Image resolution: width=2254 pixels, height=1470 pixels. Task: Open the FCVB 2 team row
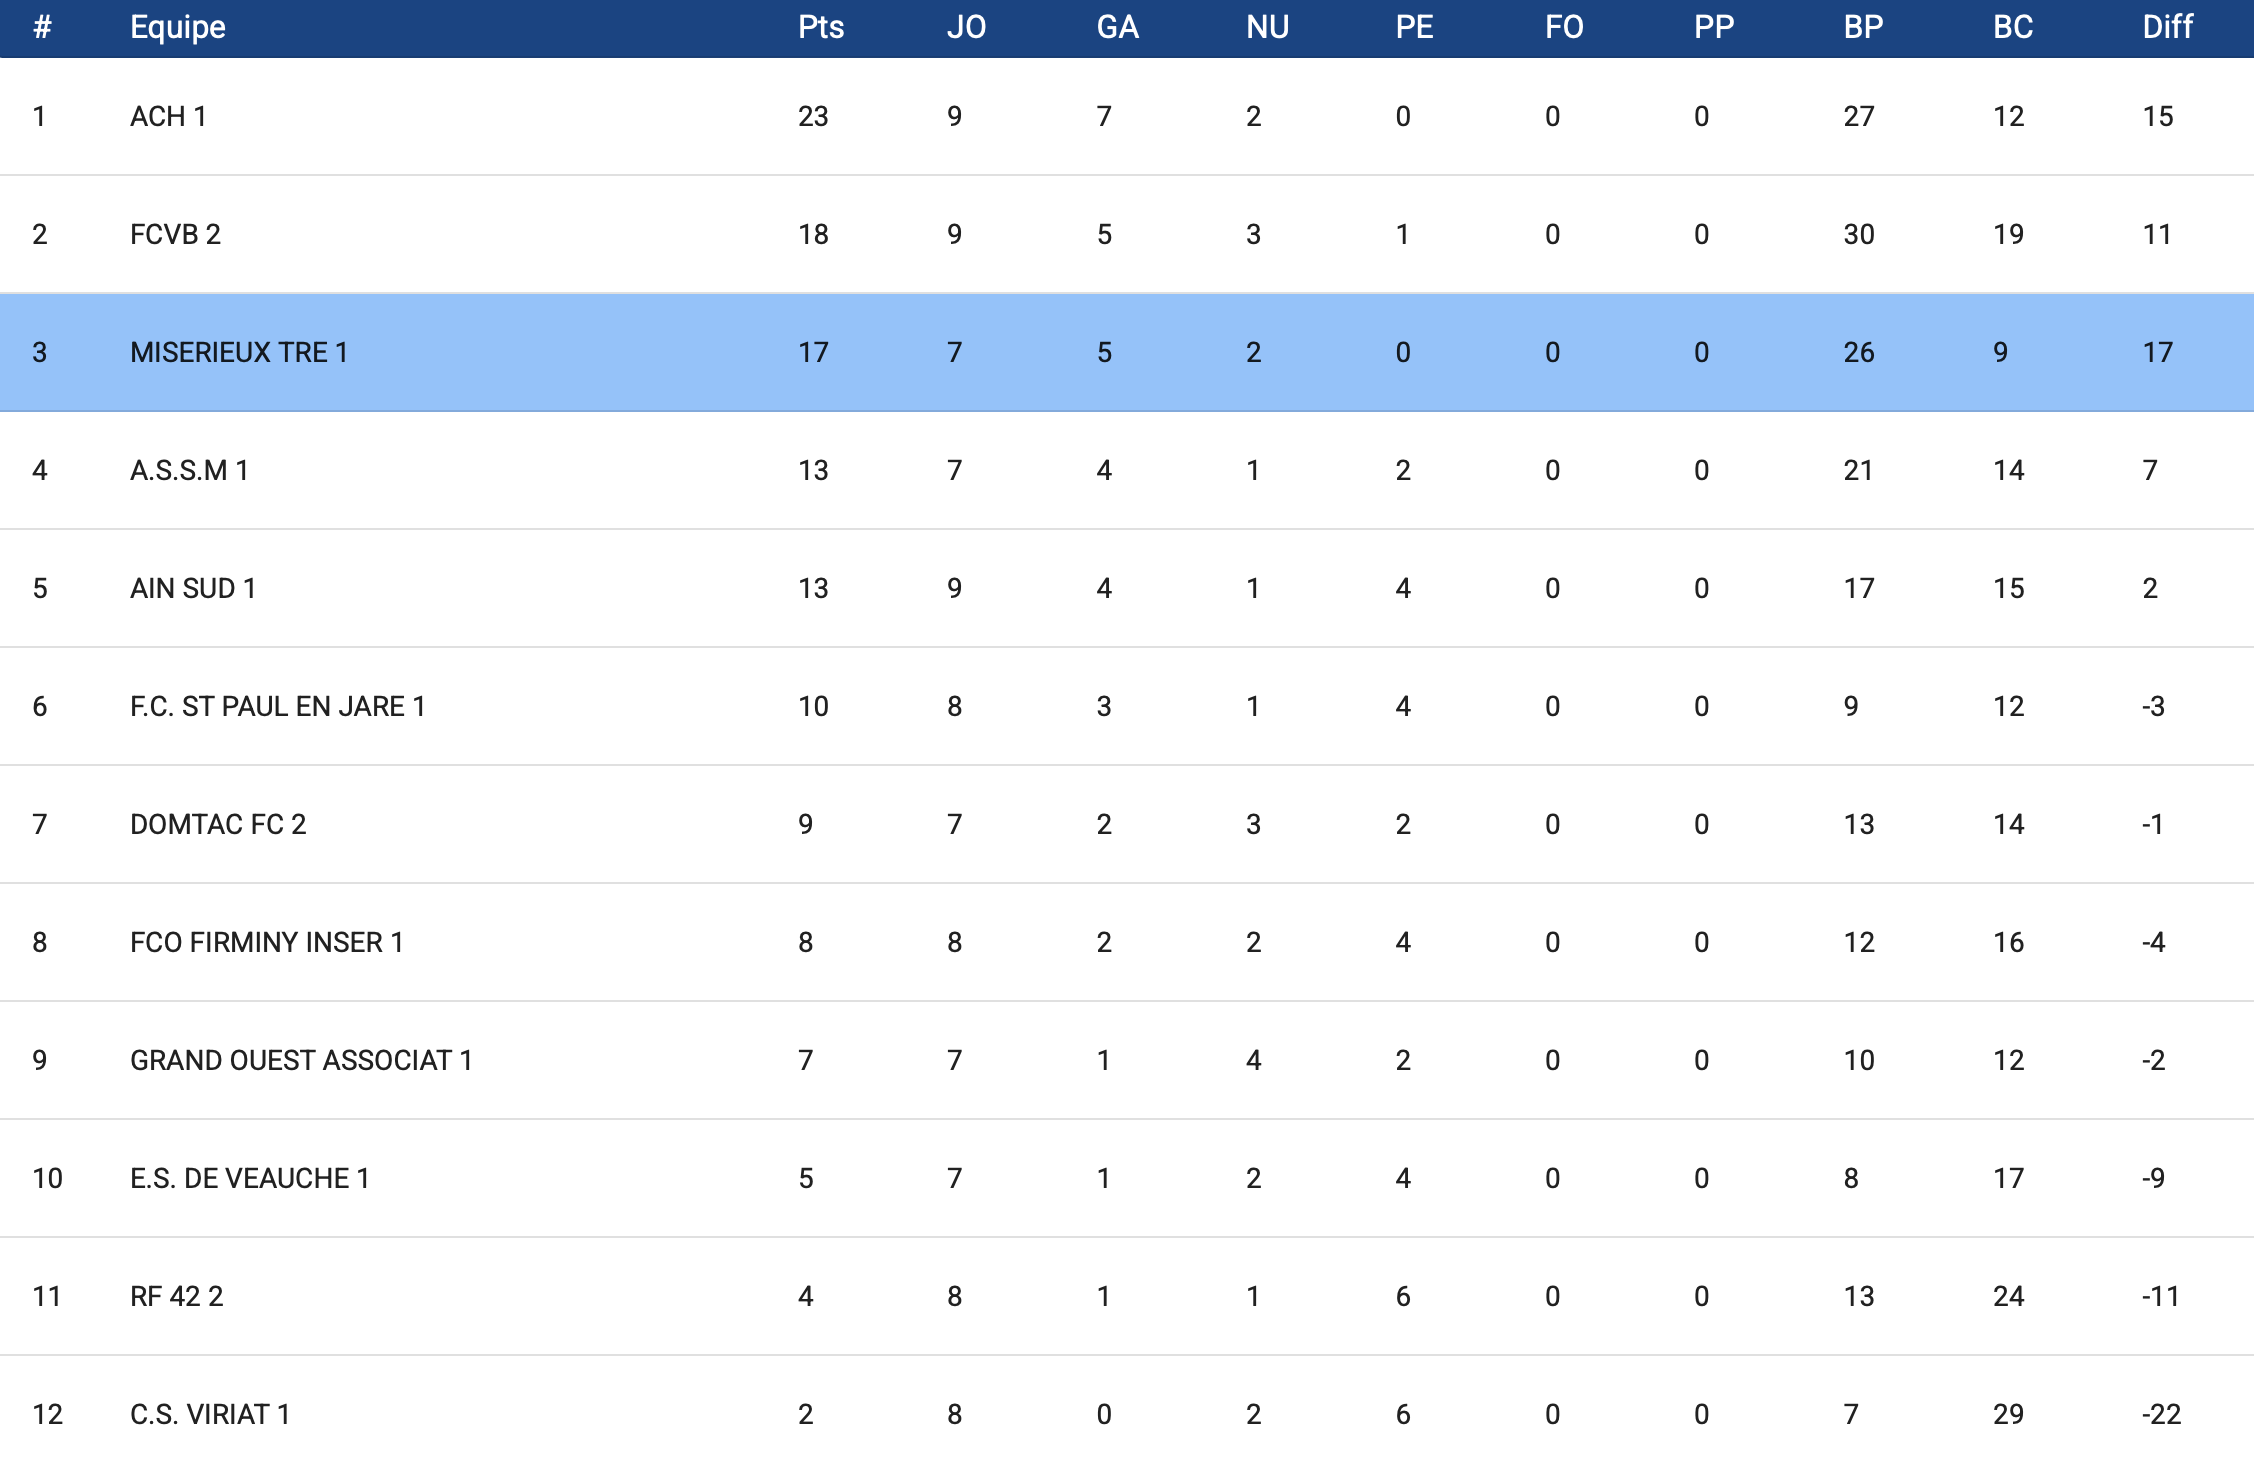pyautogui.click(x=175, y=235)
